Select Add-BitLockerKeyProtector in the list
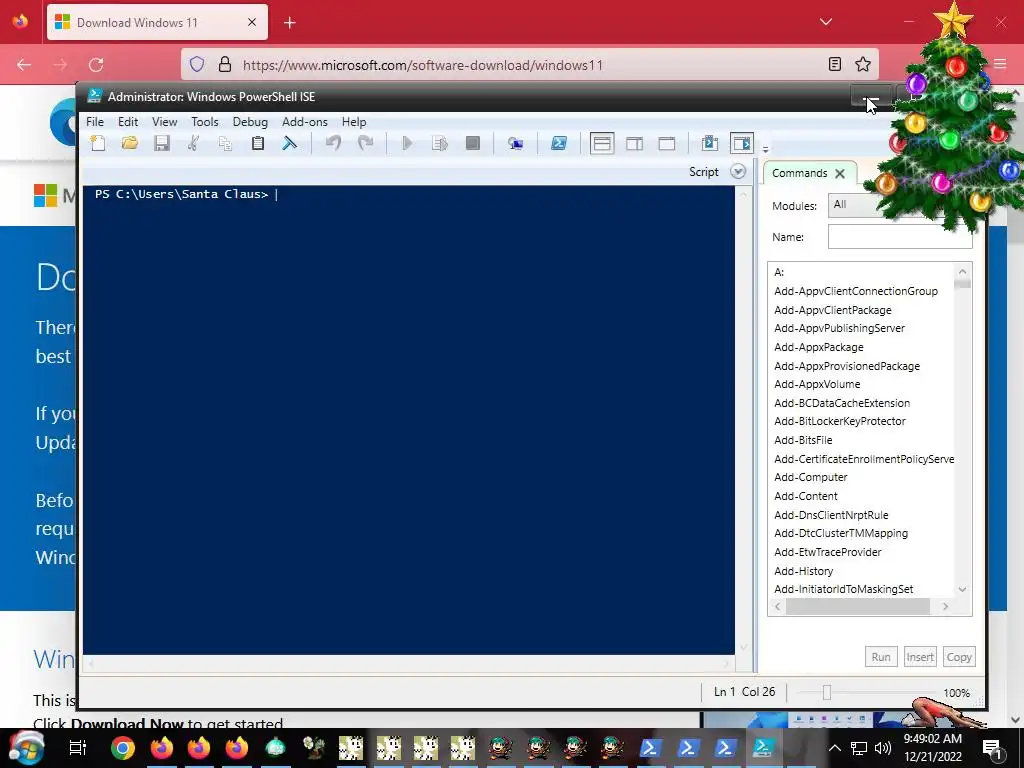The width and height of the screenshot is (1024, 768). pos(840,421)
